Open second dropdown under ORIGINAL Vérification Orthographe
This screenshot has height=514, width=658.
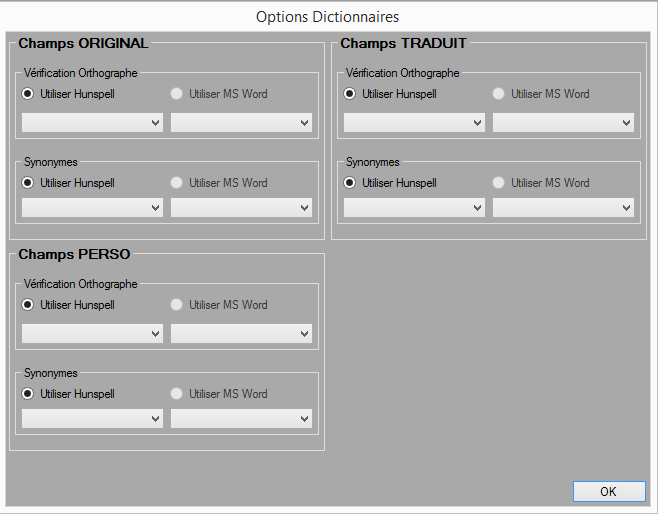(x=241, y=122)
